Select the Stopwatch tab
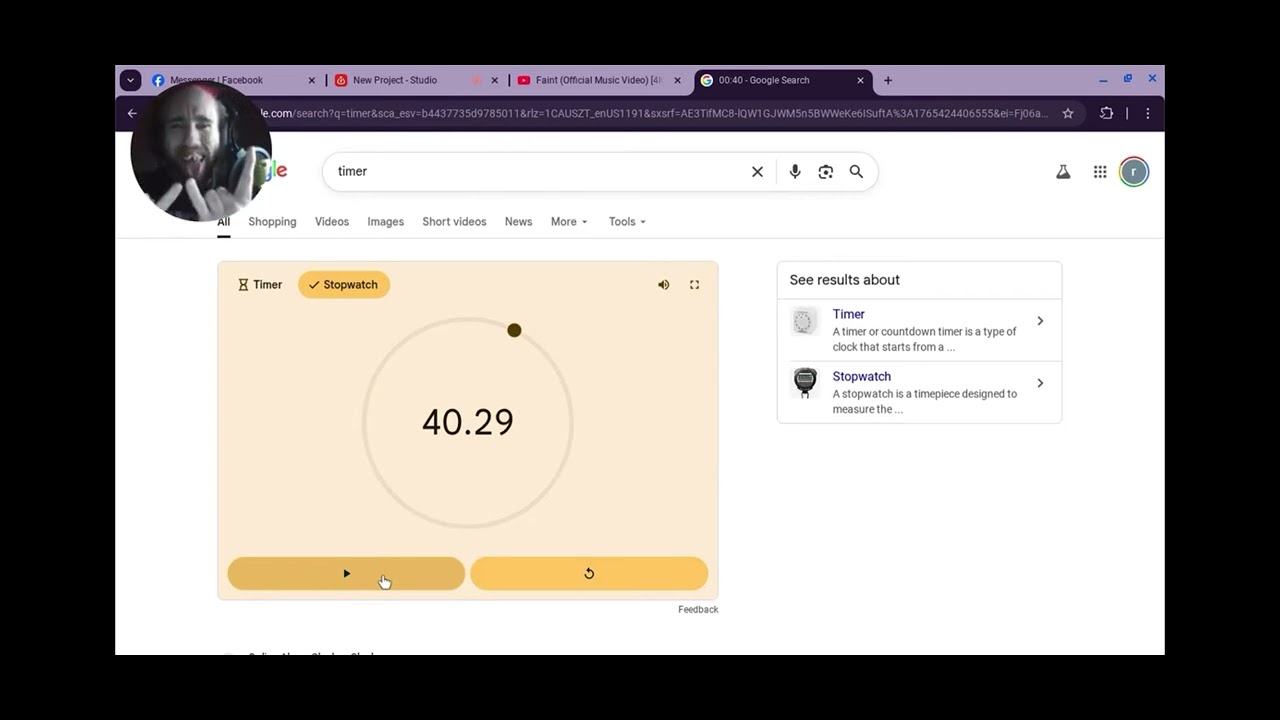The height and width of the screenshot is (720, 1280). click(344, 285)
